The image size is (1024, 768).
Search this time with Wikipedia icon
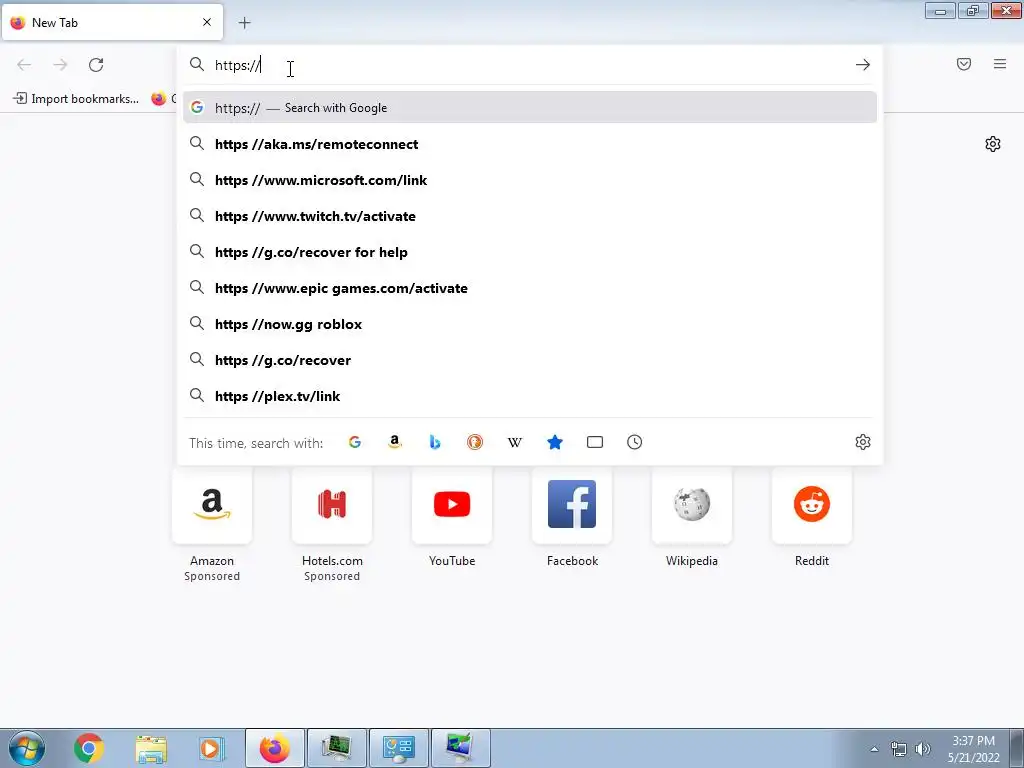pos(515,442)
